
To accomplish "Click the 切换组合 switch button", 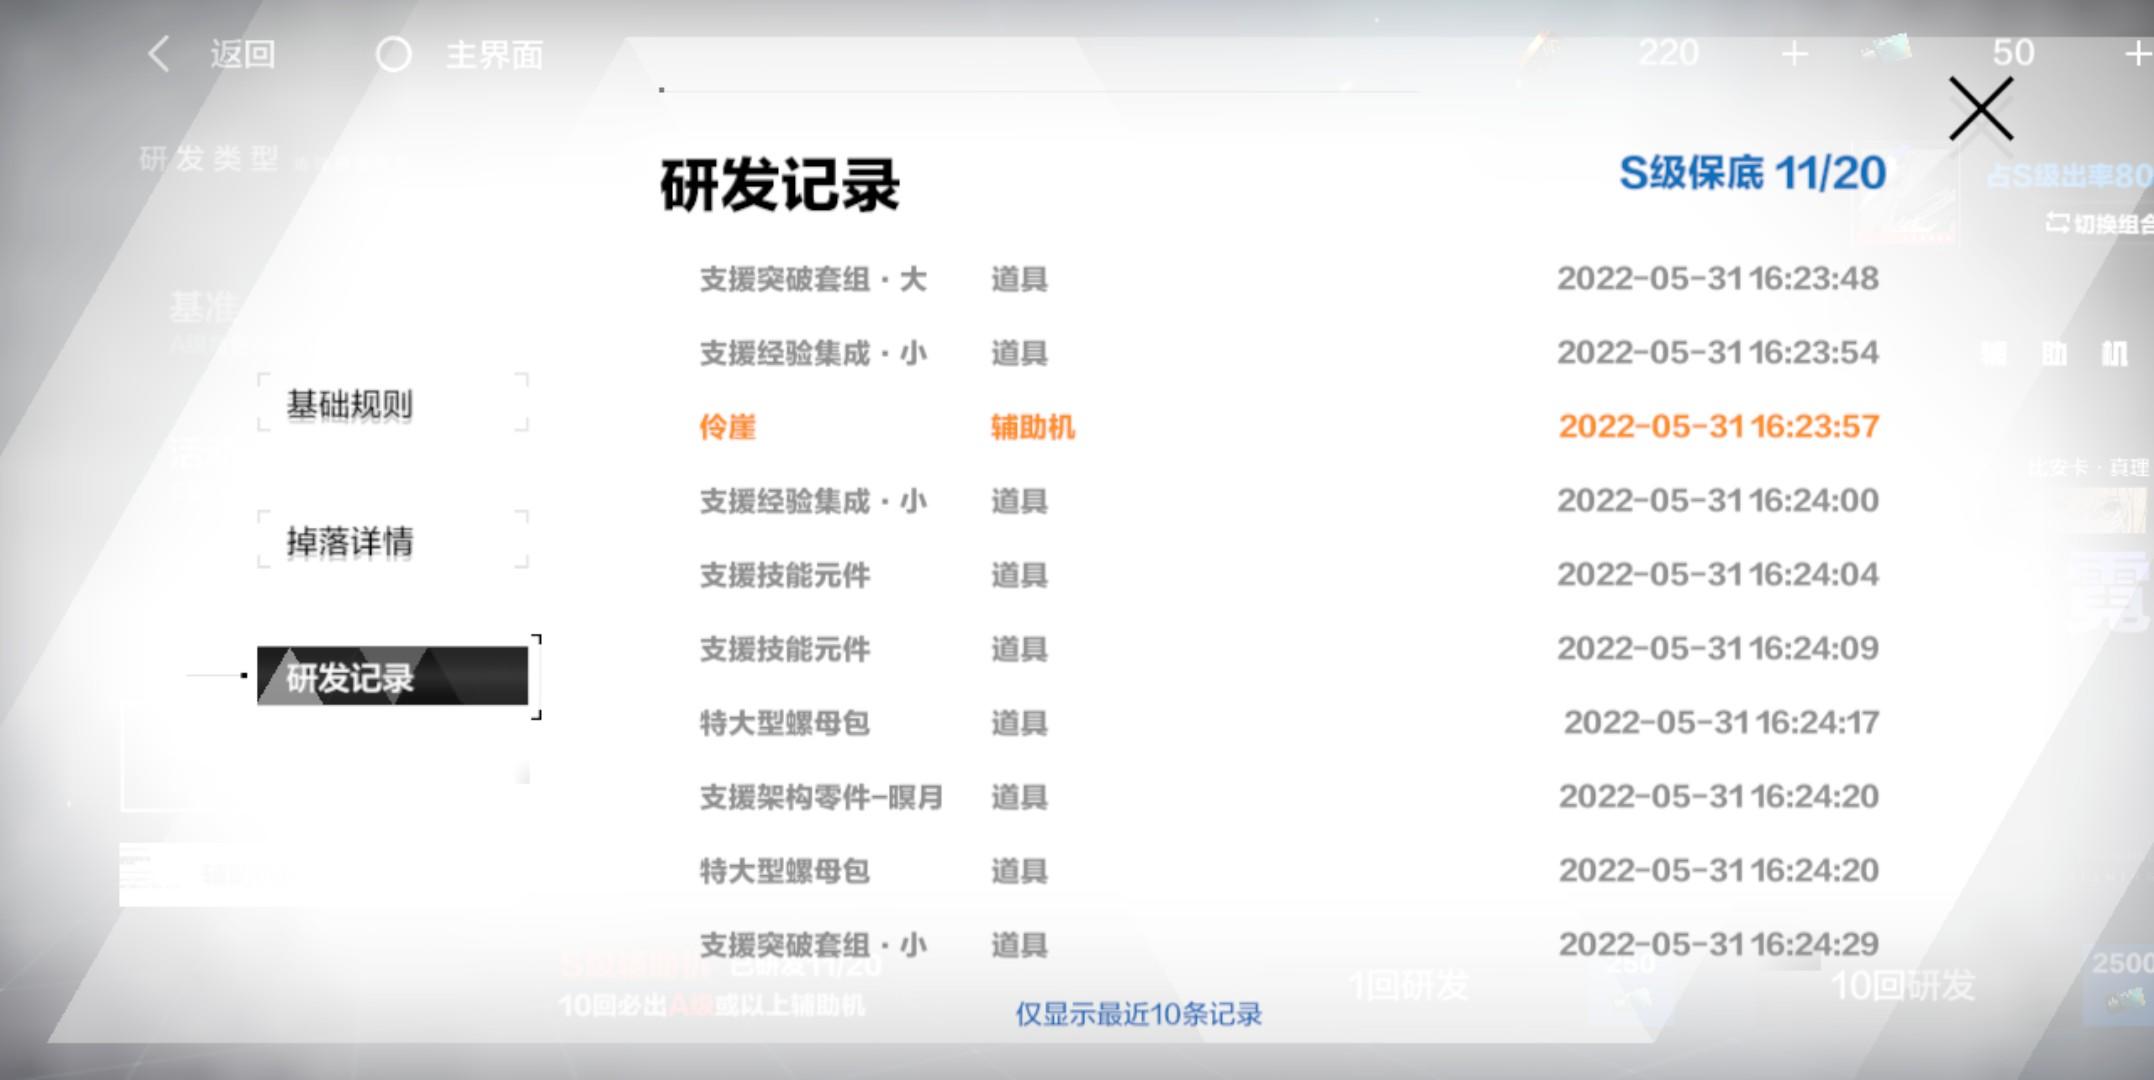I will point(2099,223).
